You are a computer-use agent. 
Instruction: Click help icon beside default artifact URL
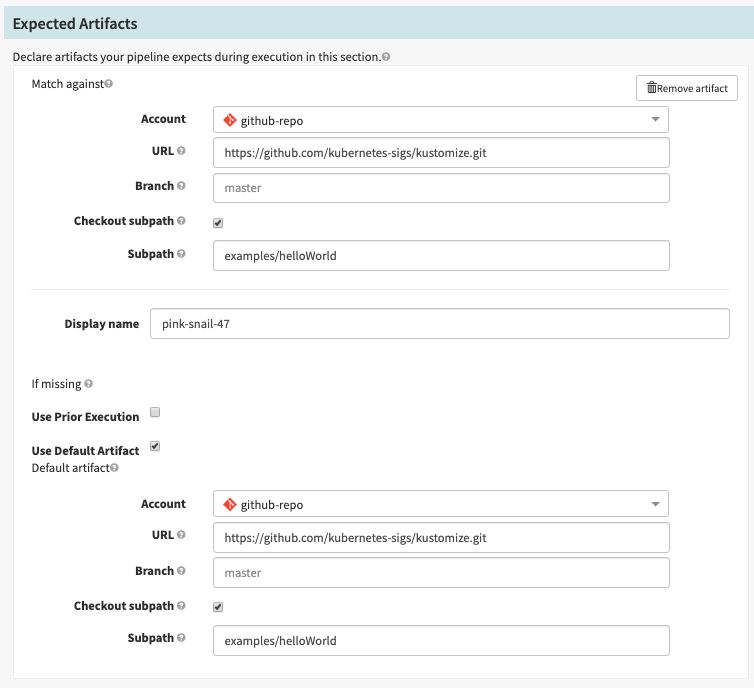tap(181, 536)
